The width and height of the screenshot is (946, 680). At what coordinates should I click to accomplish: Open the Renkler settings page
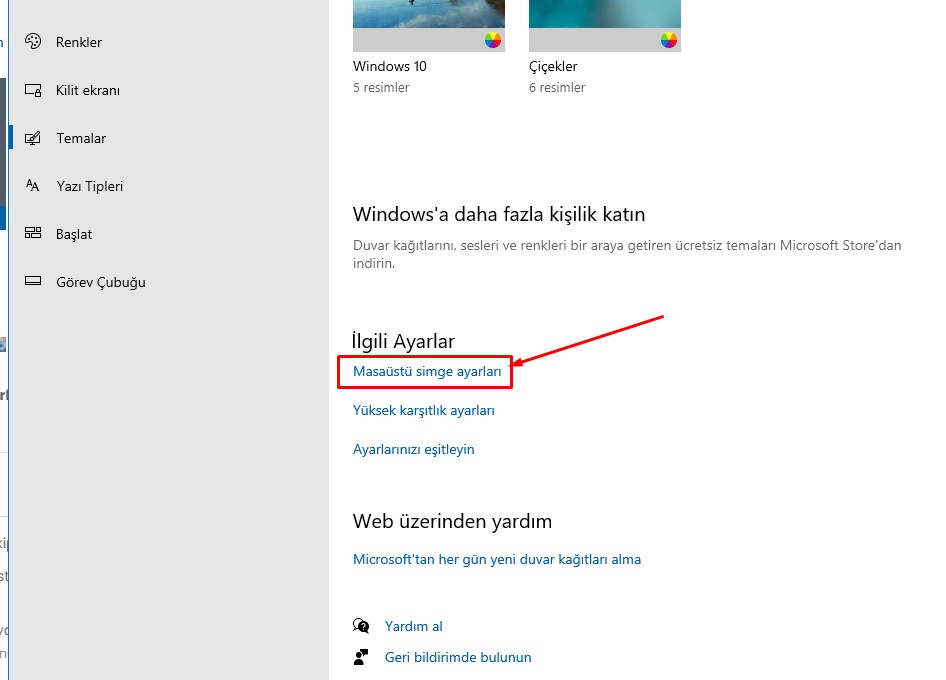79,42
